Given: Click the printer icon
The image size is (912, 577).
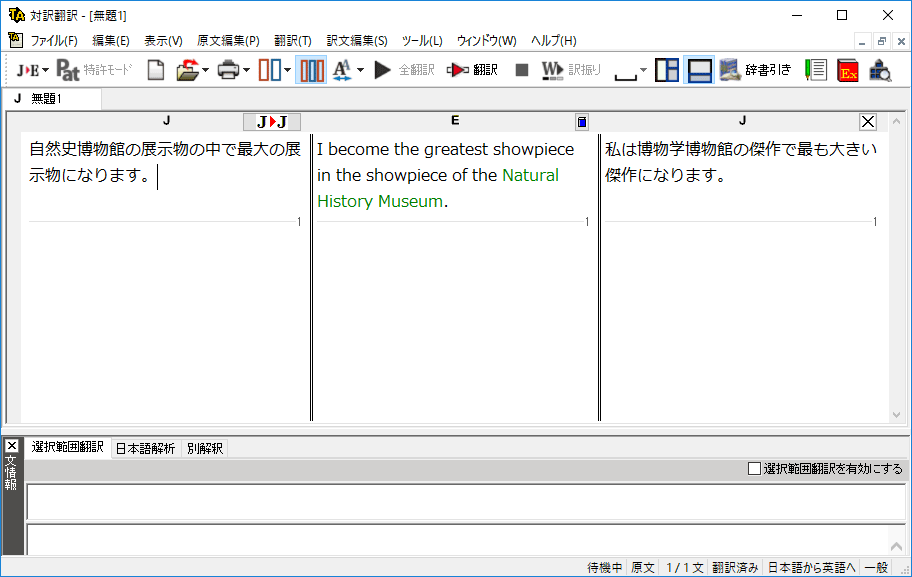Looking at the screenshot, I should tap(228, 70).
